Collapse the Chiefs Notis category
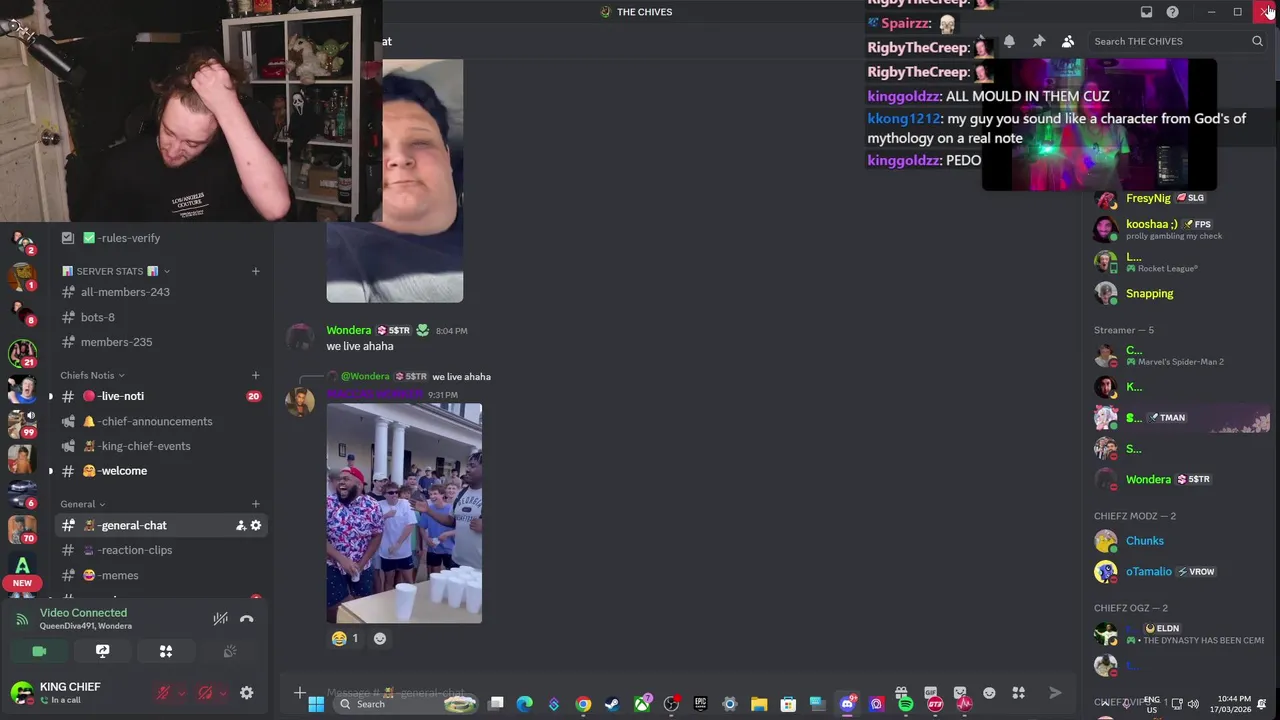Image resolution: width=1280 pixels, height=720 pixels. pos(92,375)
